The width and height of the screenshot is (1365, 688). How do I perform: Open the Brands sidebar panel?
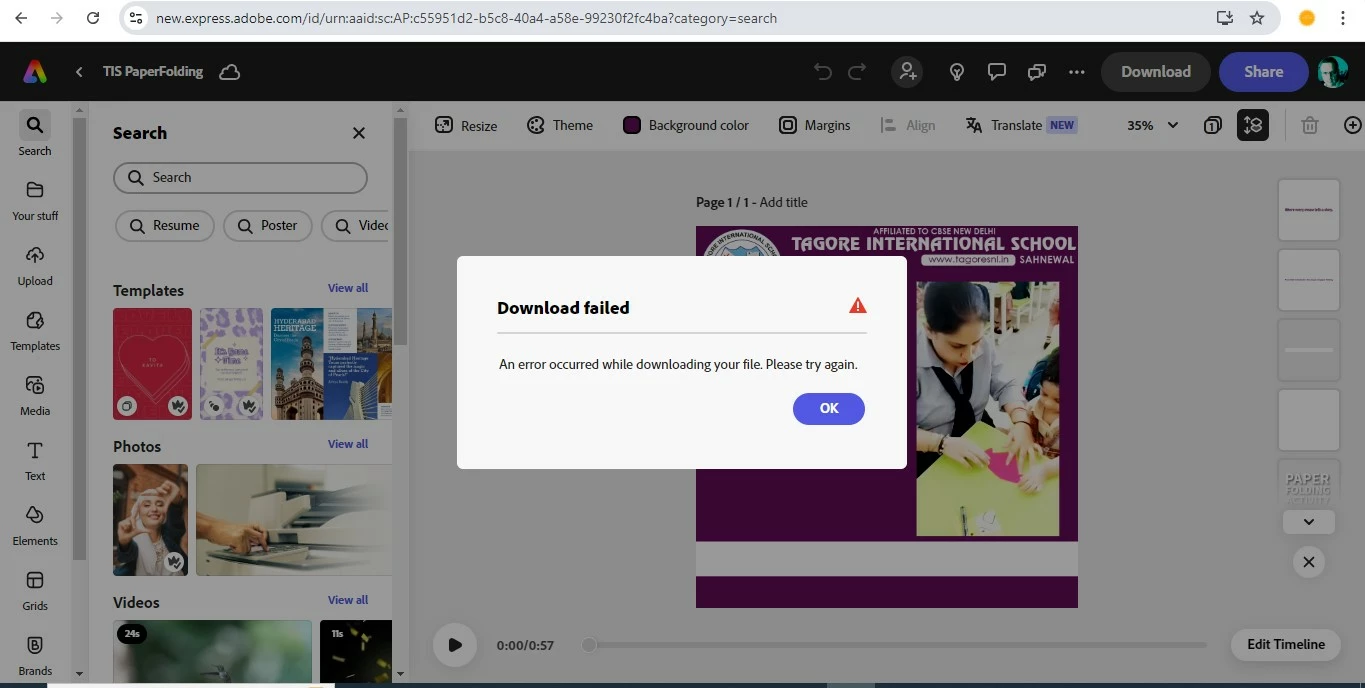pyautogui.click(x=35, y=655)
